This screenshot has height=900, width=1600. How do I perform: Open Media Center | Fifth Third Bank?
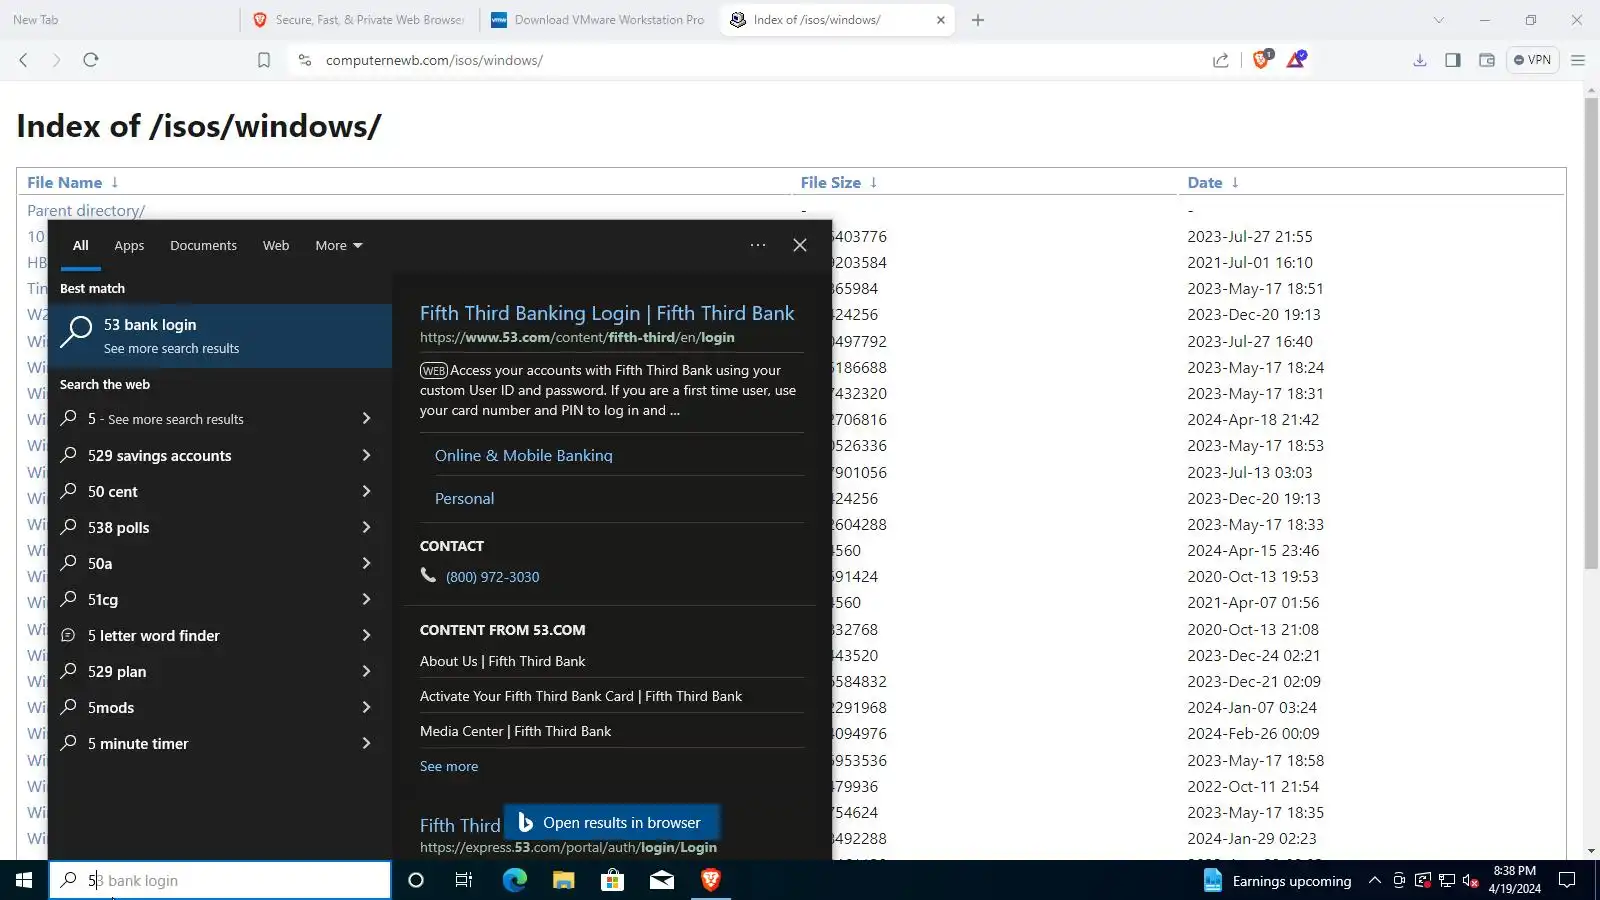pyautogui.click(x=516, y=731)
